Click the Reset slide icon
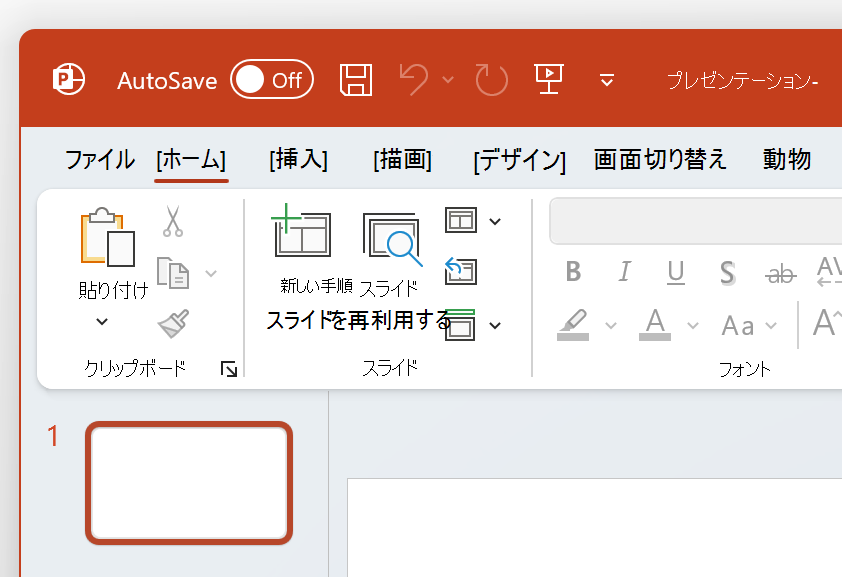The height and width of the screenshot is (577, 842). 461,271
